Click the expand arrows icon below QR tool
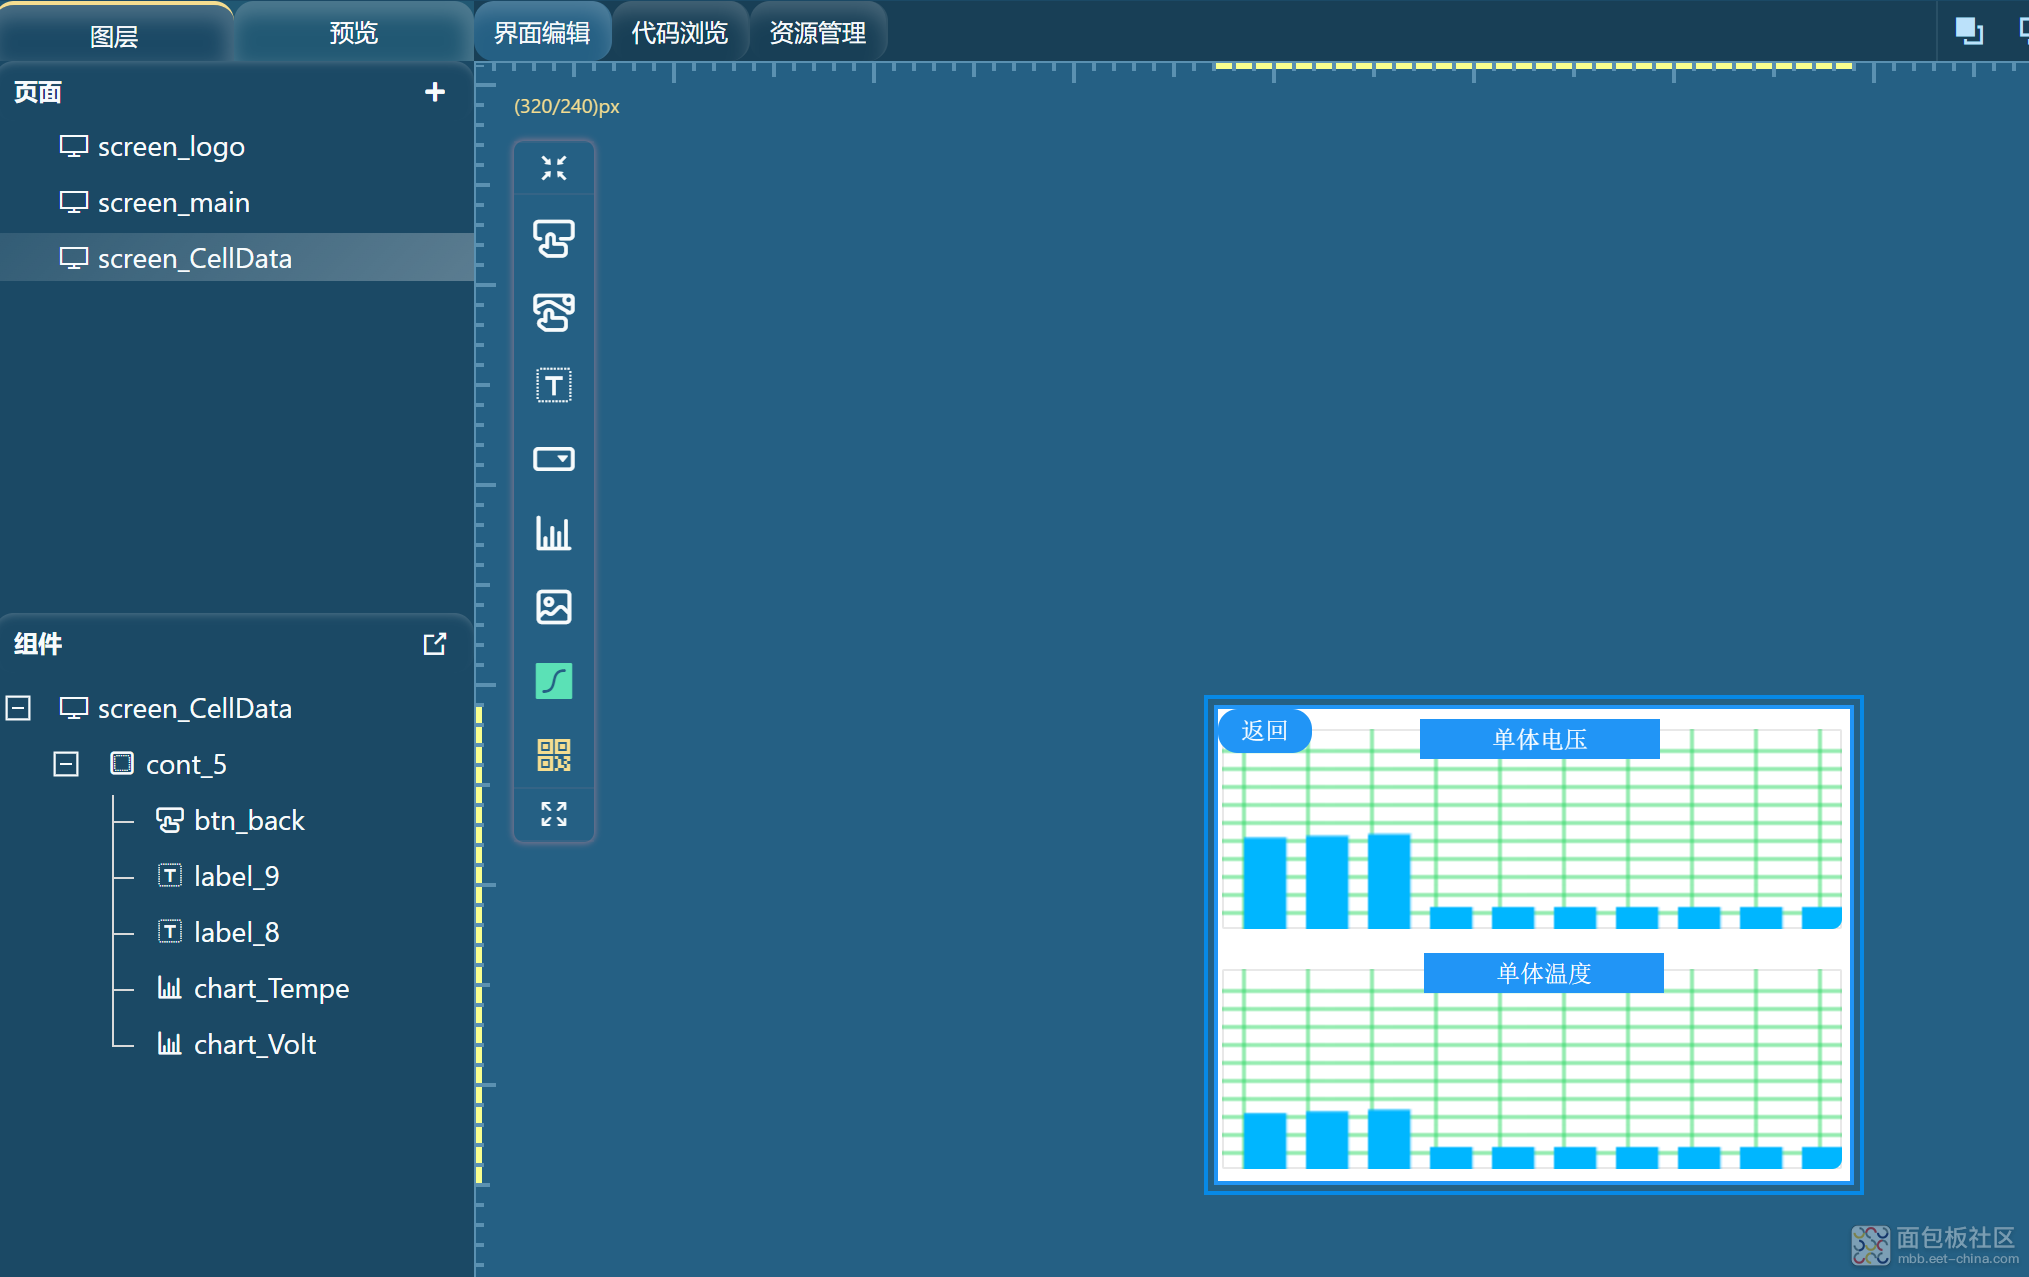 [x=553, y=814]
